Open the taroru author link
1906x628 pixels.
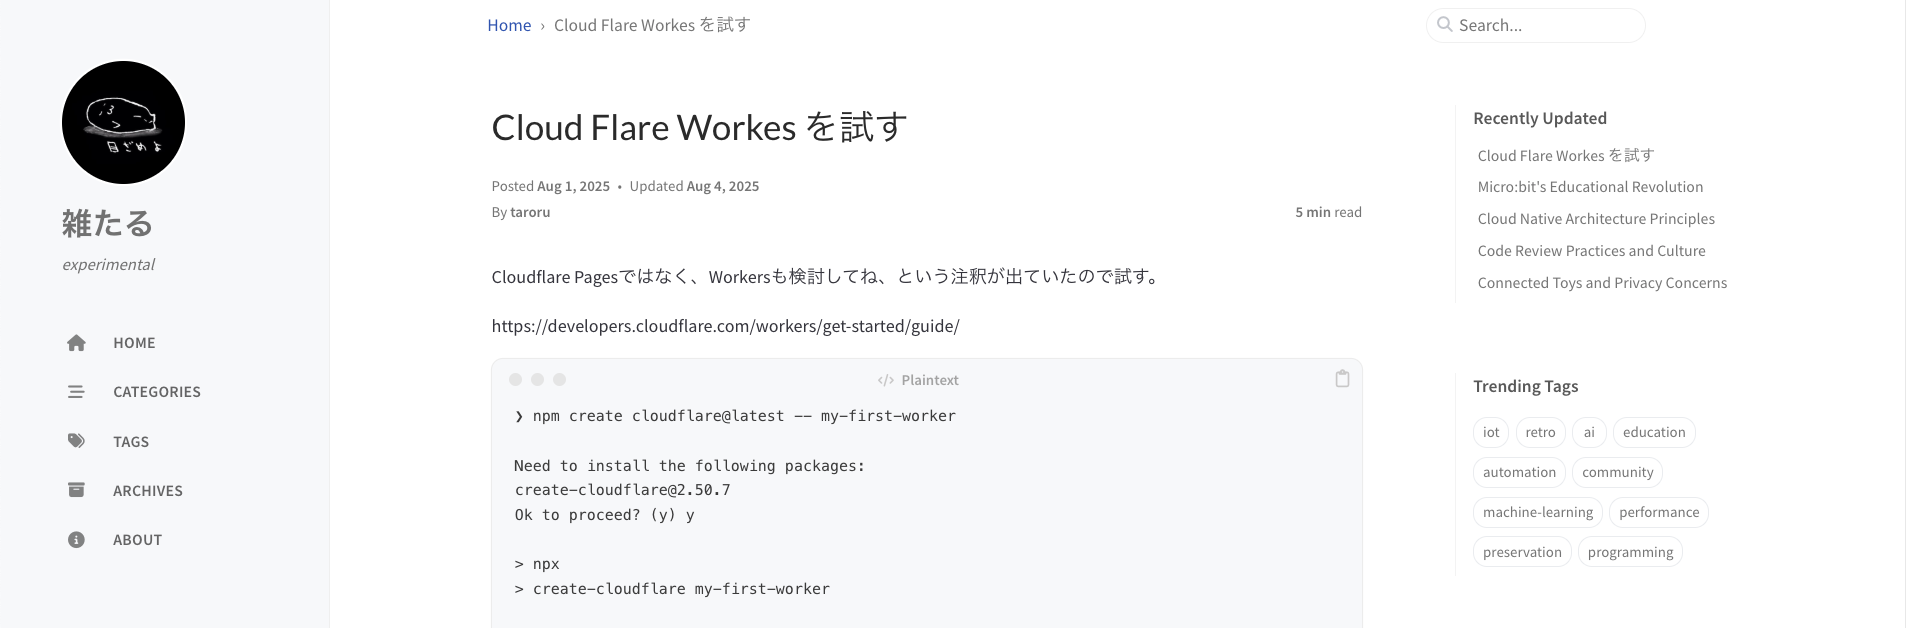tap(530, 212)
